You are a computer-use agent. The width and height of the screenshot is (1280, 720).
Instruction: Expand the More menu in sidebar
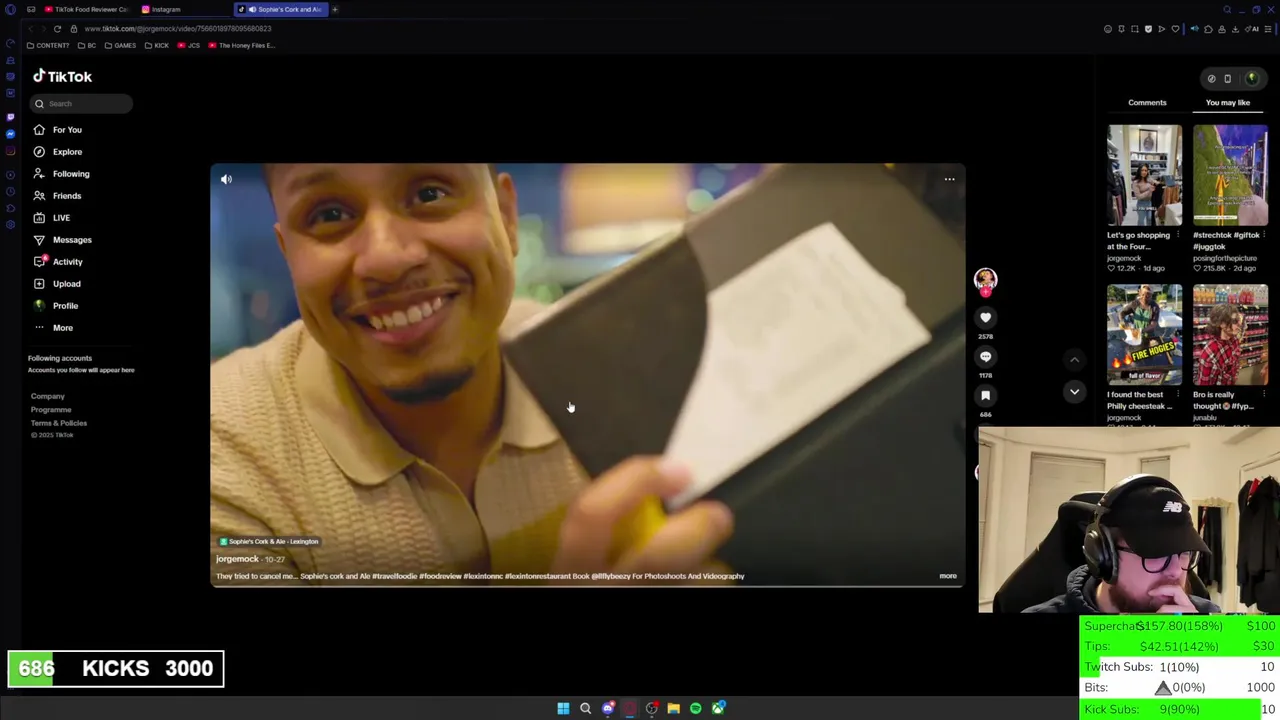coord(54,328)
